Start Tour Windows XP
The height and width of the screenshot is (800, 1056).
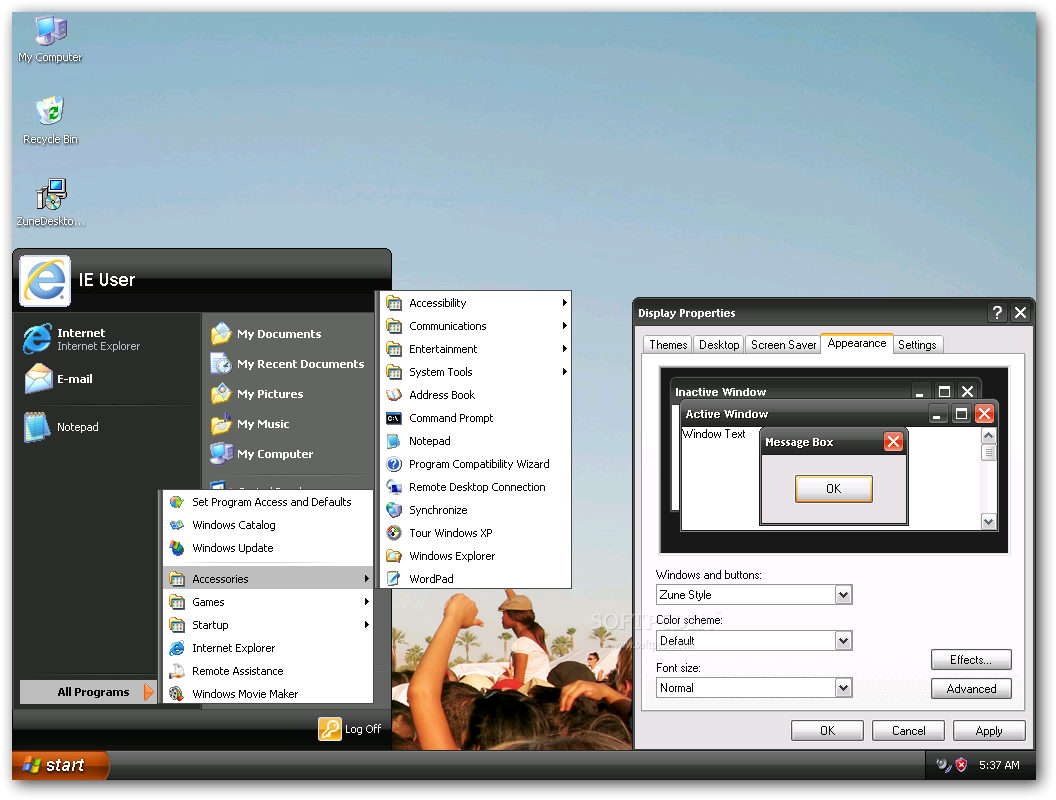click(x=475, y=533)
